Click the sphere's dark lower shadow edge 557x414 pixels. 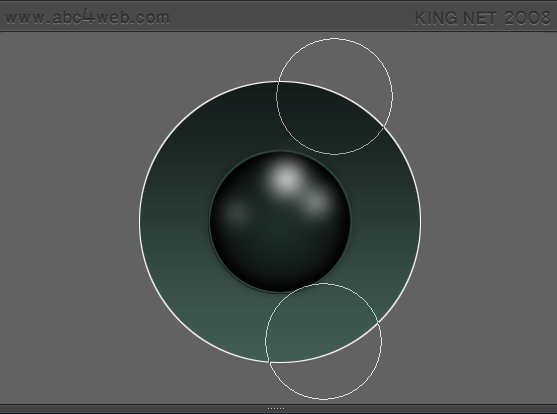coord(280,284)
